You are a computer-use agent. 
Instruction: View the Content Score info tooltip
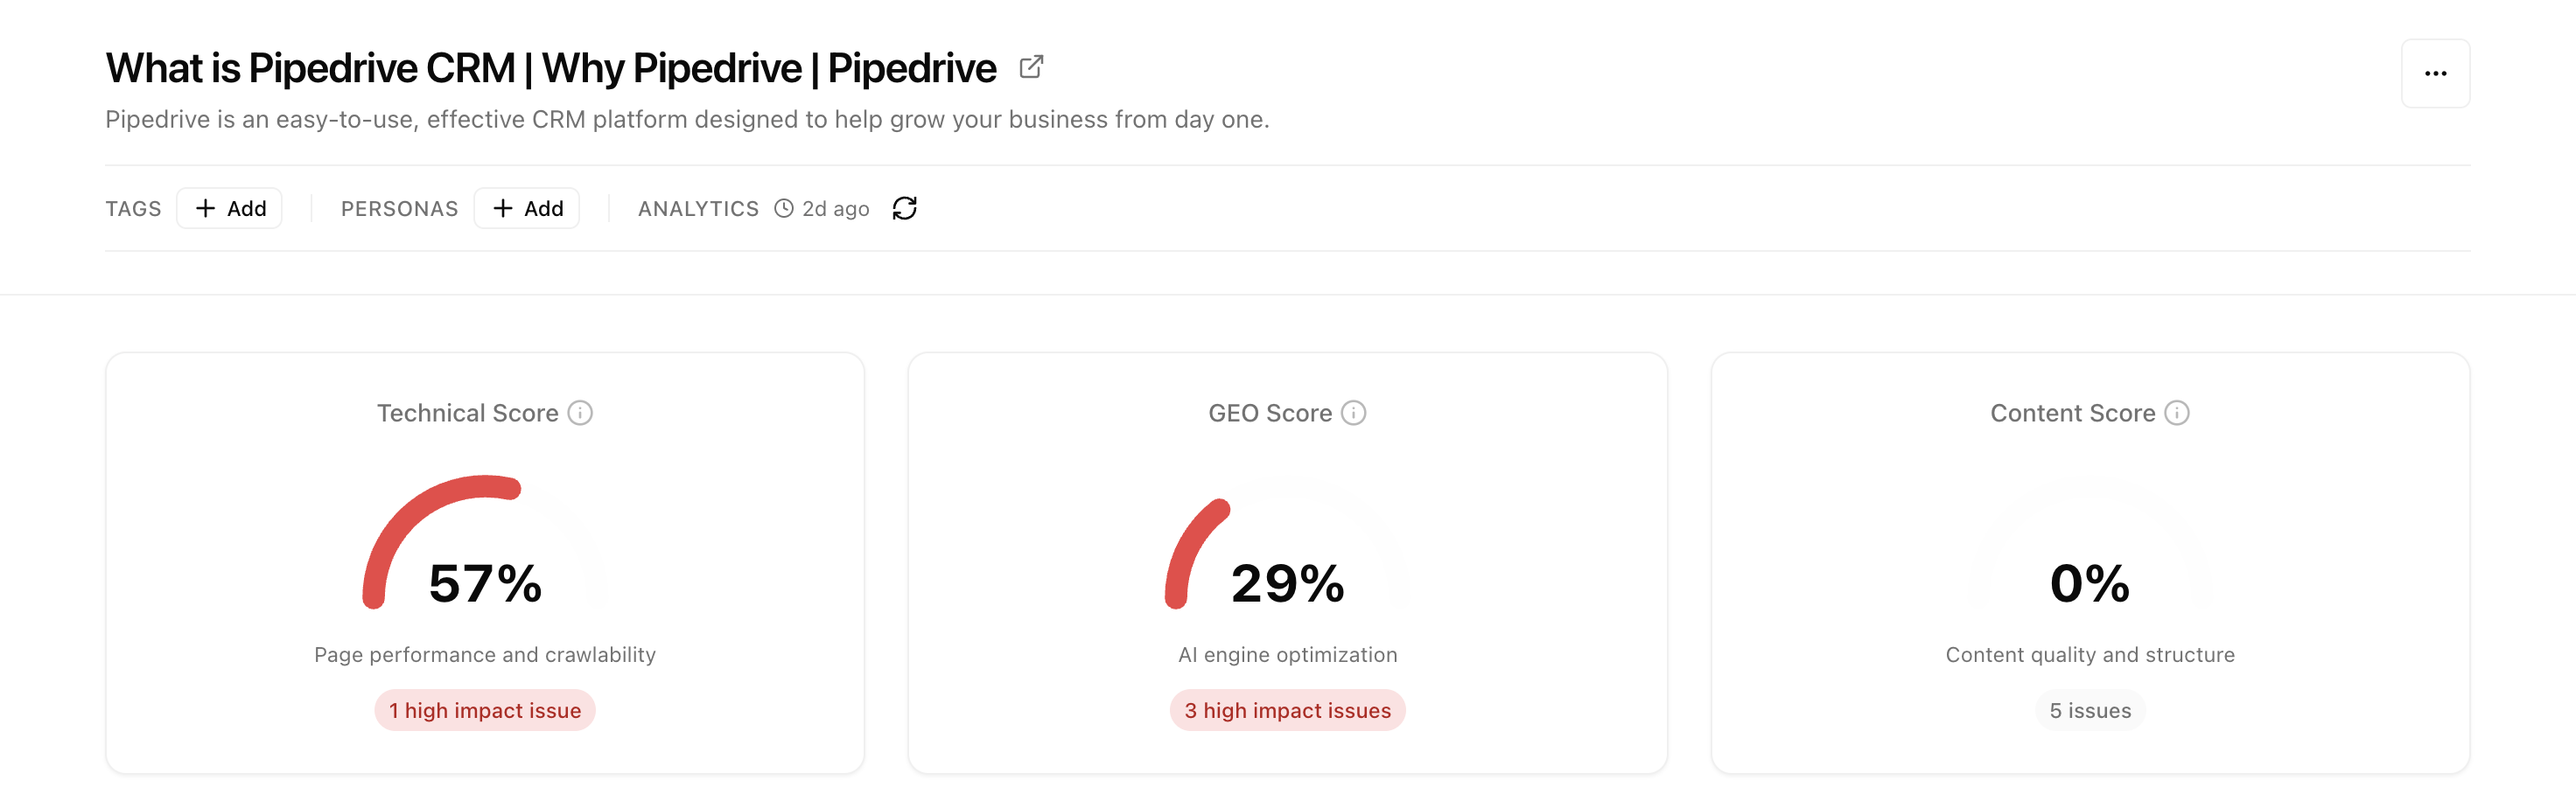[2178, 412]
